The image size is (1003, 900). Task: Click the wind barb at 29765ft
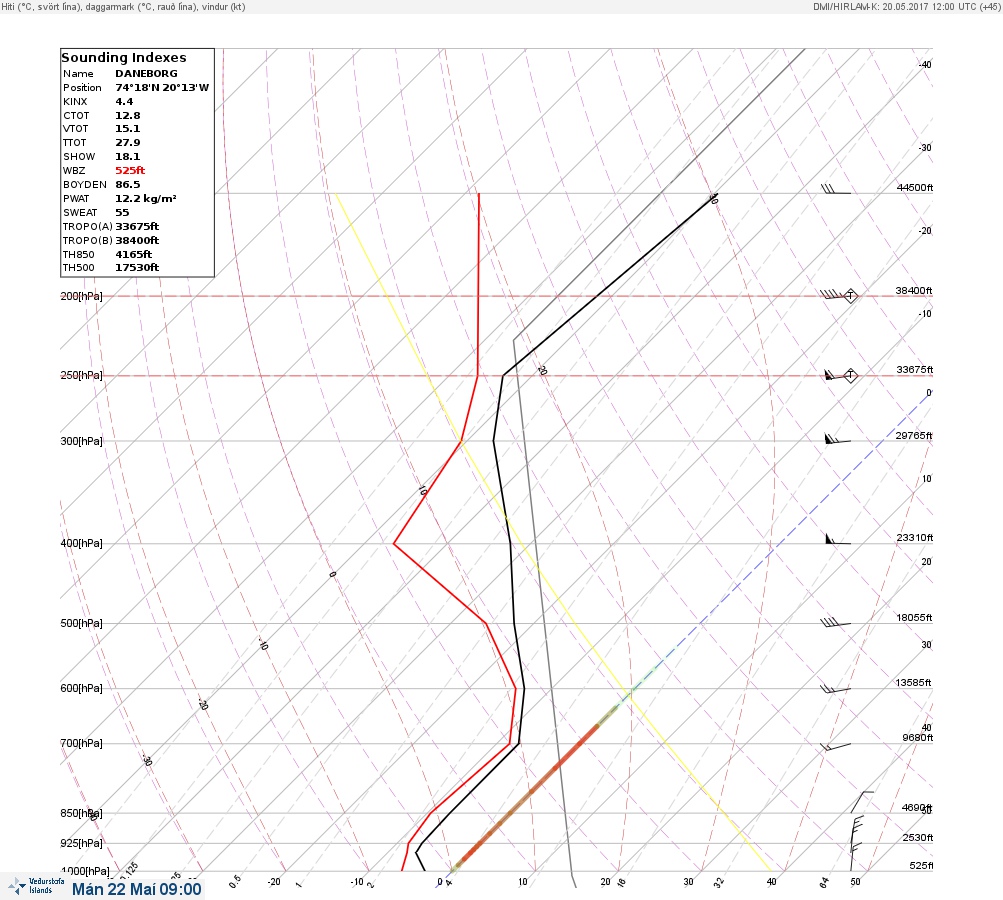tap(837, 439)
